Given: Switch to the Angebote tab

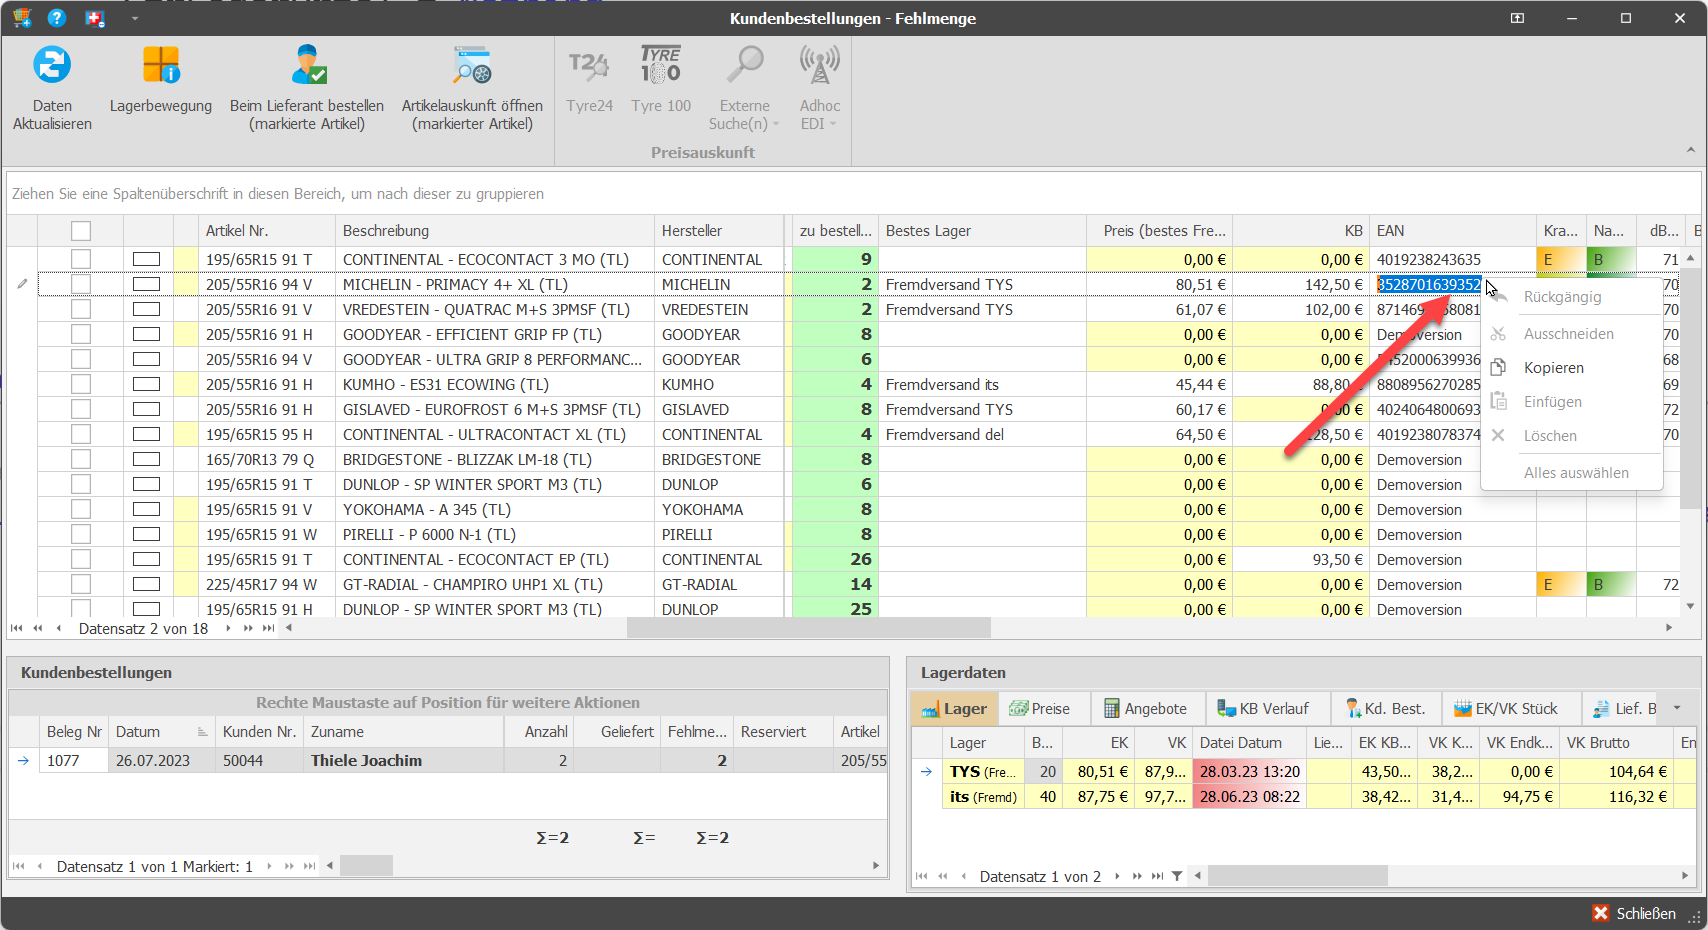Looking at the screenshot, I should coord(1146,708).
